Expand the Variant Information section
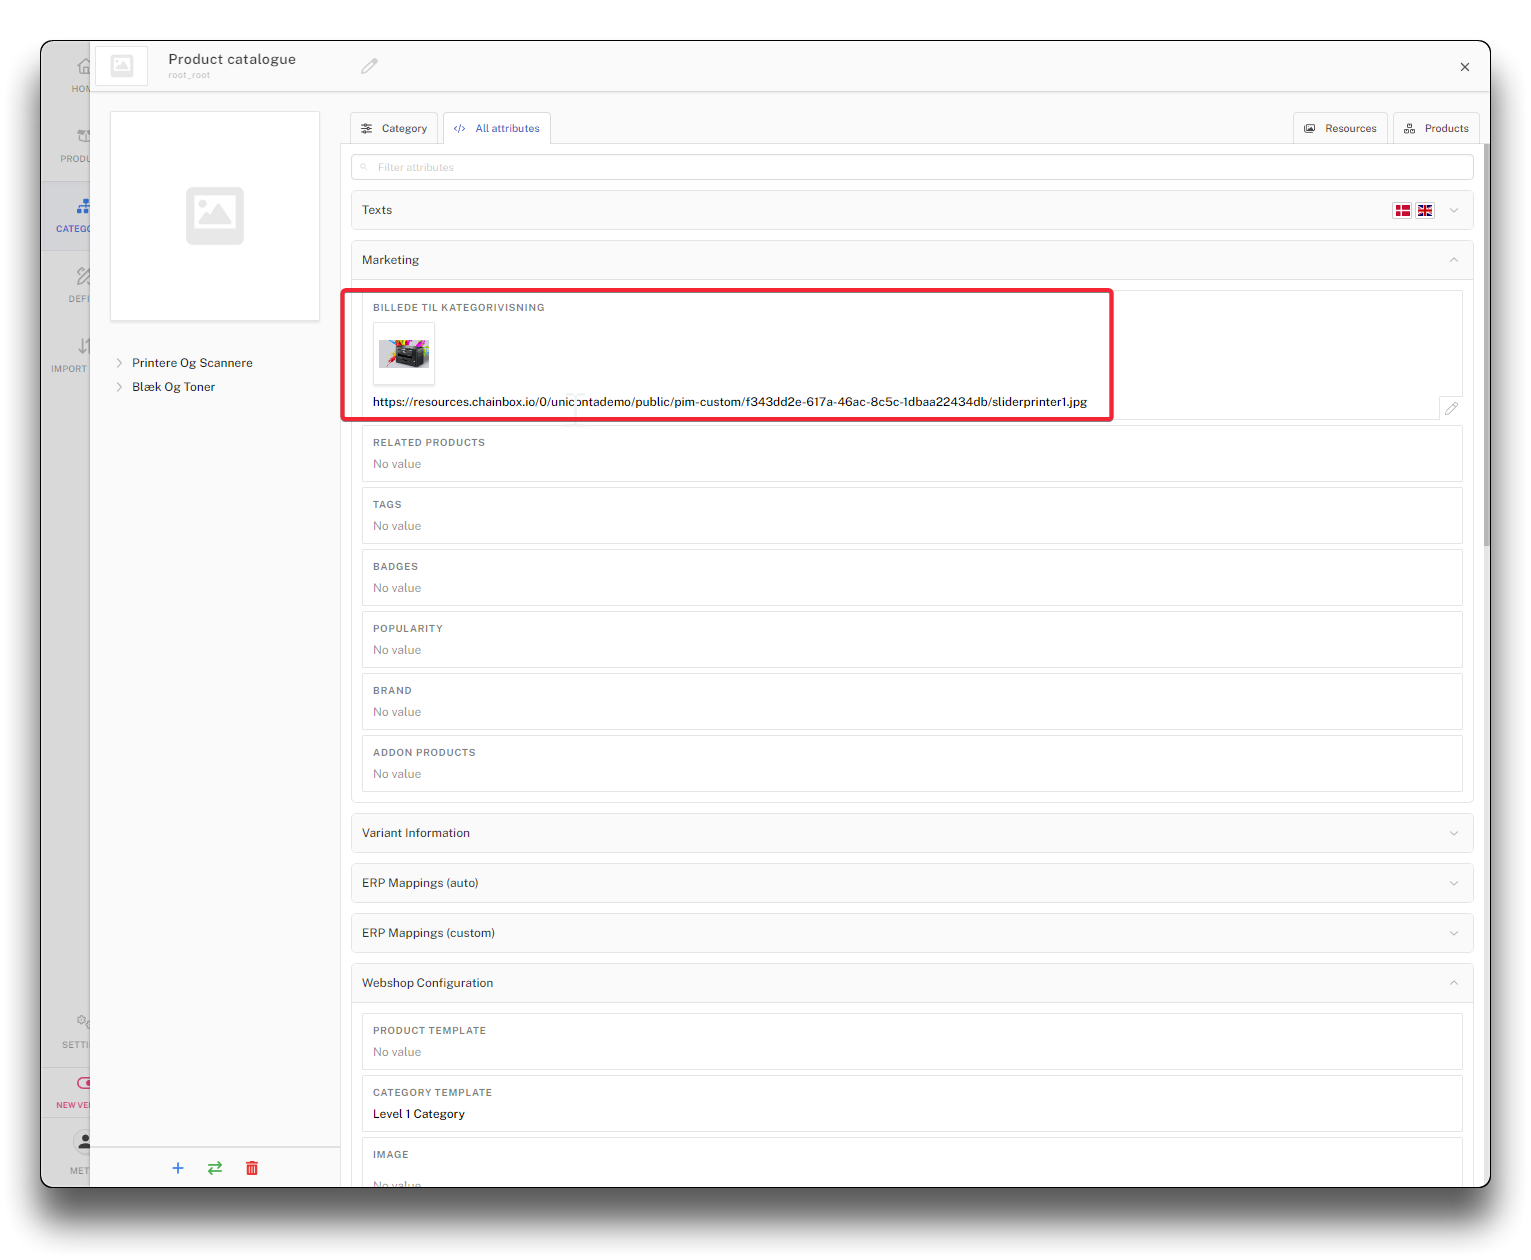The image size is (1531, 1260). point(912,833)
